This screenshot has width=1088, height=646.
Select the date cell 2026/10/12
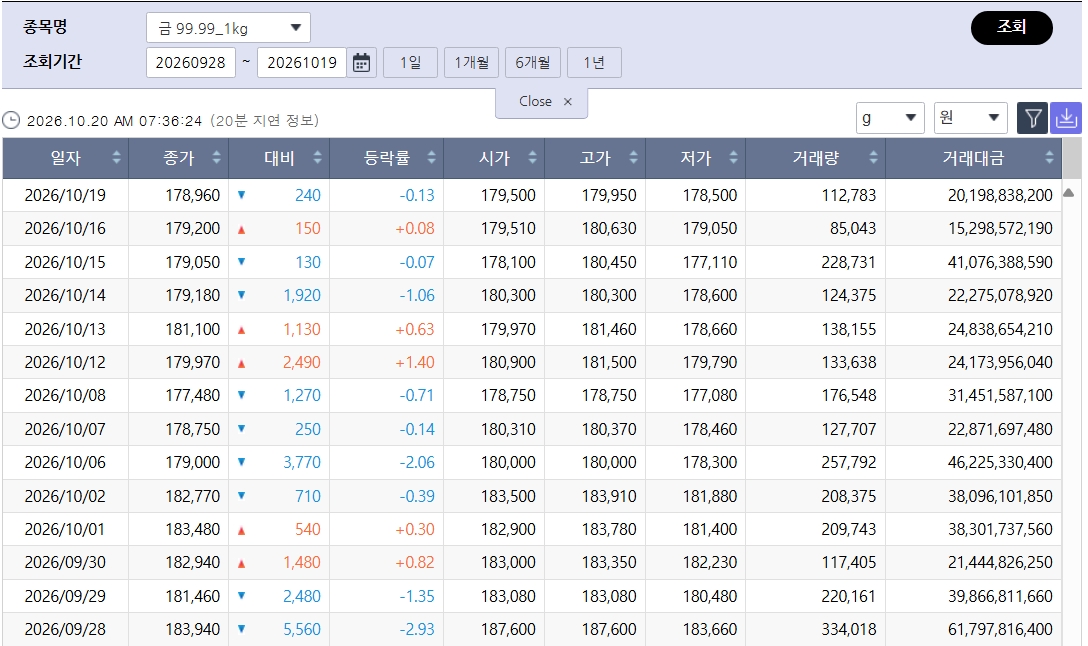pyautogui.click(x=65, y=362)
